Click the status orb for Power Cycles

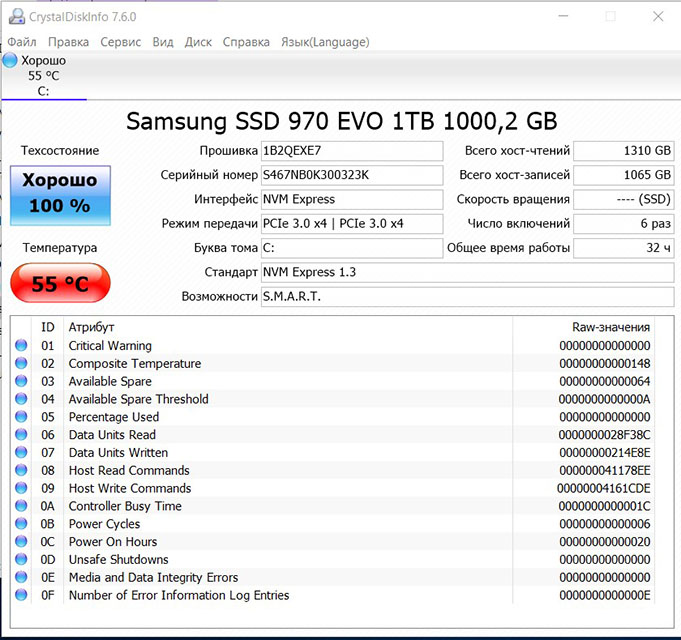[21, 523]
